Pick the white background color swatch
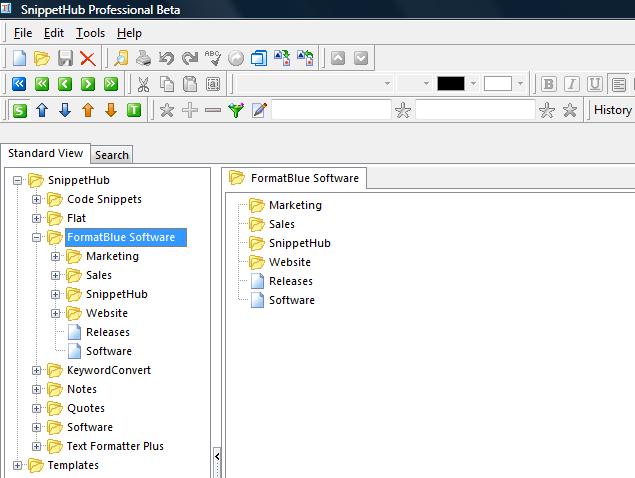Viewport: 635px width, 478px height. tap(498, 84)
